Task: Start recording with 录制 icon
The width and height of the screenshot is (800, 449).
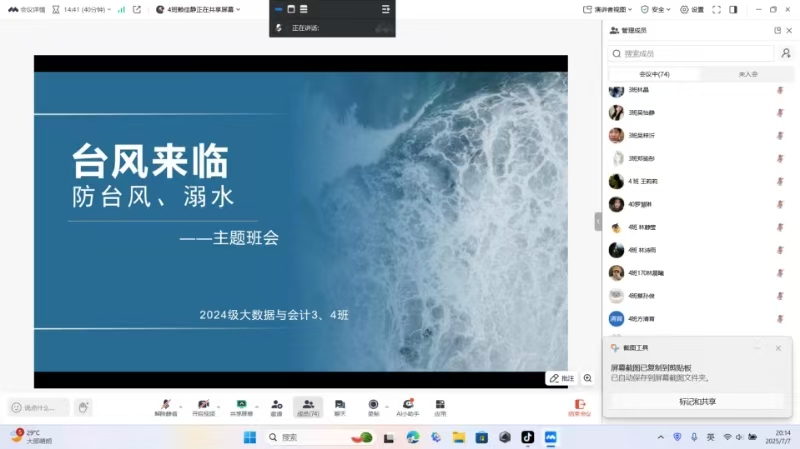Action: (x=373, y=405)
